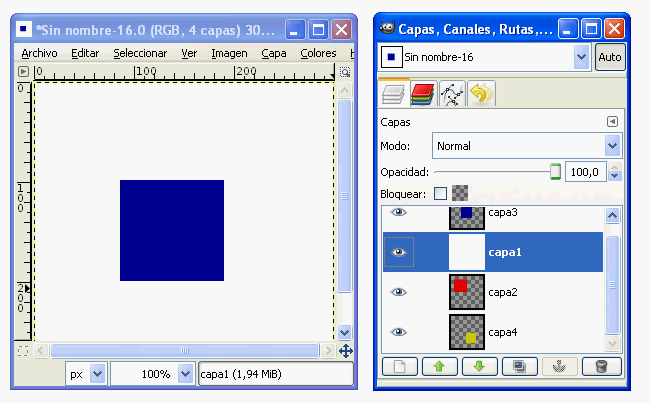650x403 pixels.
Task: Minimize the Capas, Canales, Rutas dialog
Action: [568, 29]
